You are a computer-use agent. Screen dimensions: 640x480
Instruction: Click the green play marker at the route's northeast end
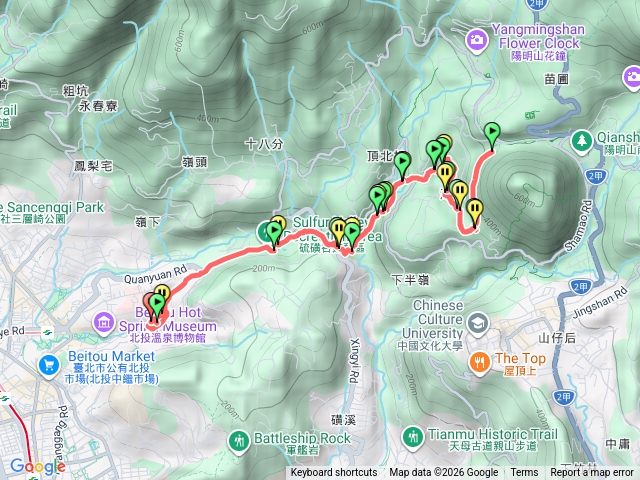pos(492,134)
